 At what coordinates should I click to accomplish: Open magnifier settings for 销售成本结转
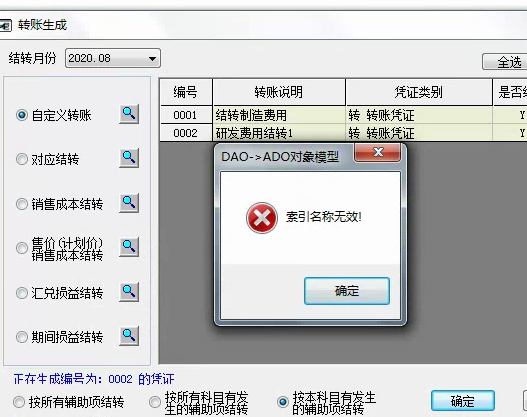pos(129,203)
